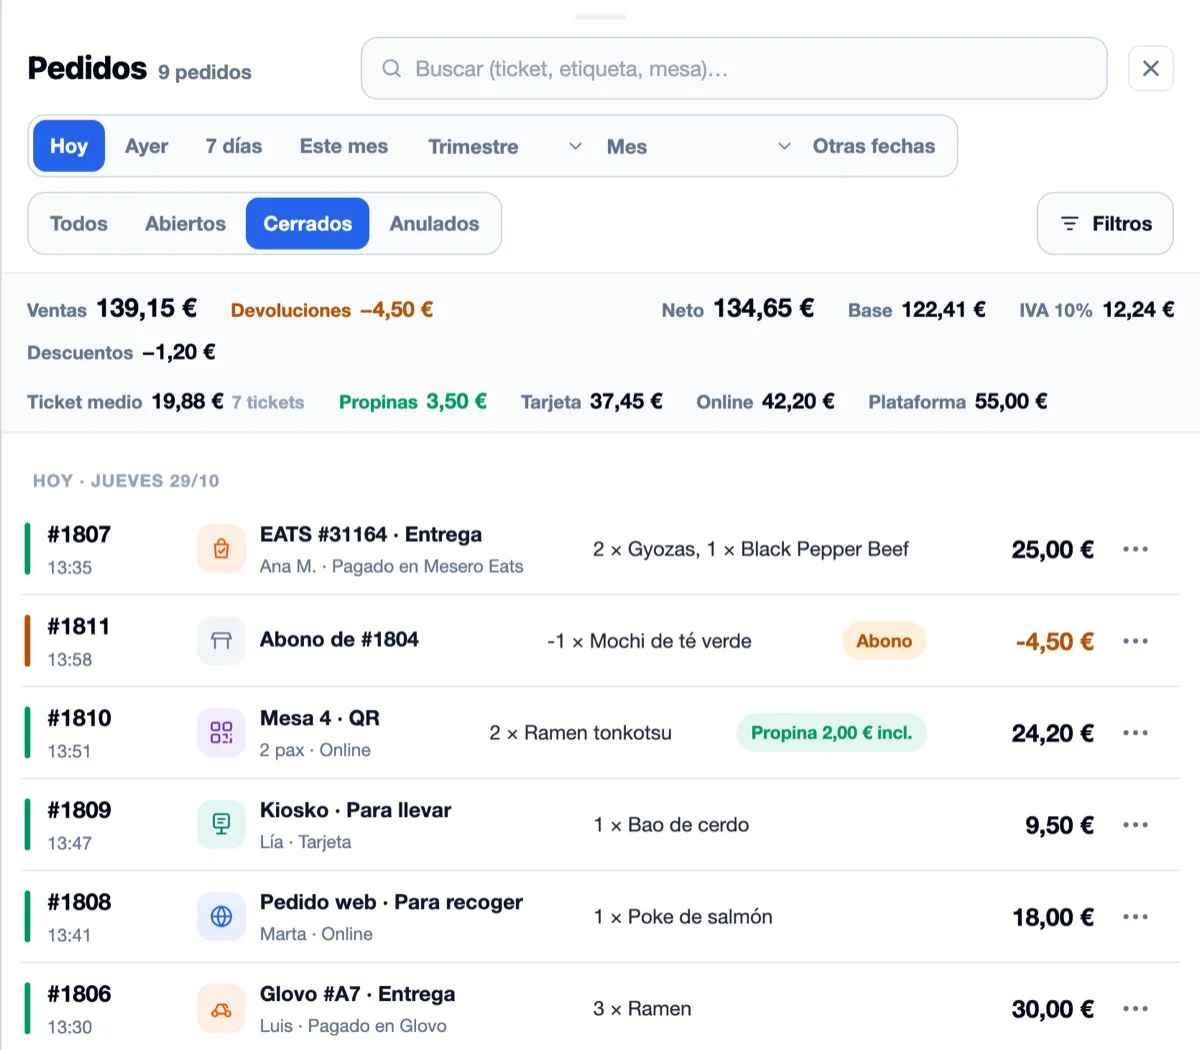The height and width of the screenshot is (1050, 1200).
Task: Click the kiosk icon for order #1809
Action: pyautogui.click(x=221, y=825)
